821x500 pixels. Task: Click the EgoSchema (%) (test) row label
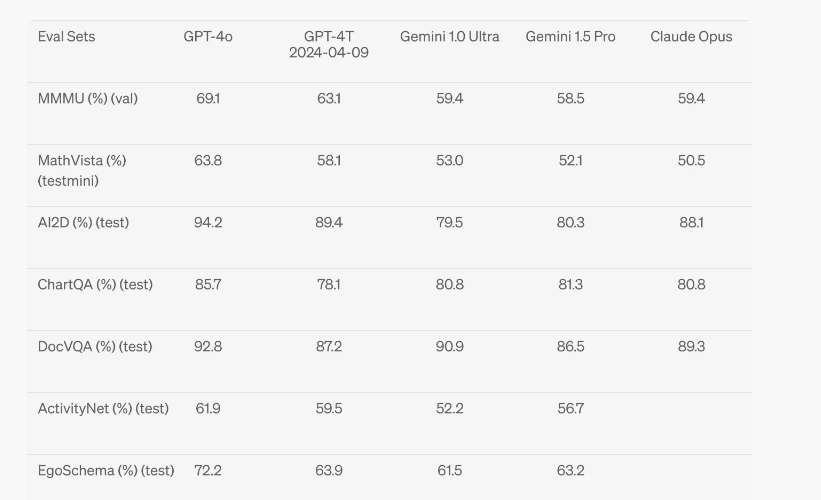click(x=106, y=470)
